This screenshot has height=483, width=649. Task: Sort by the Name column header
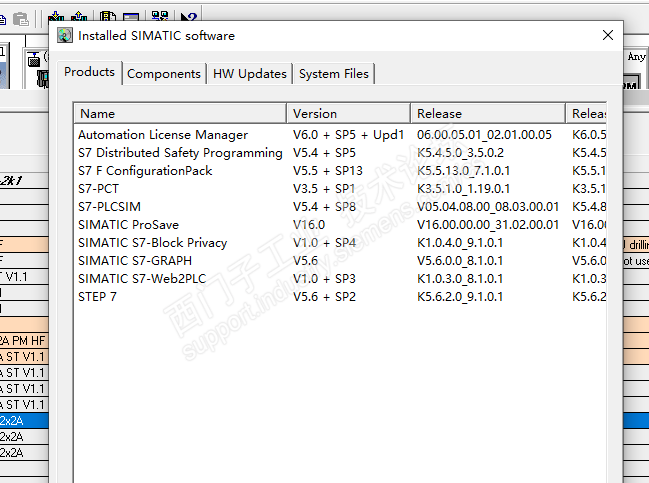[x=180, y=113]
